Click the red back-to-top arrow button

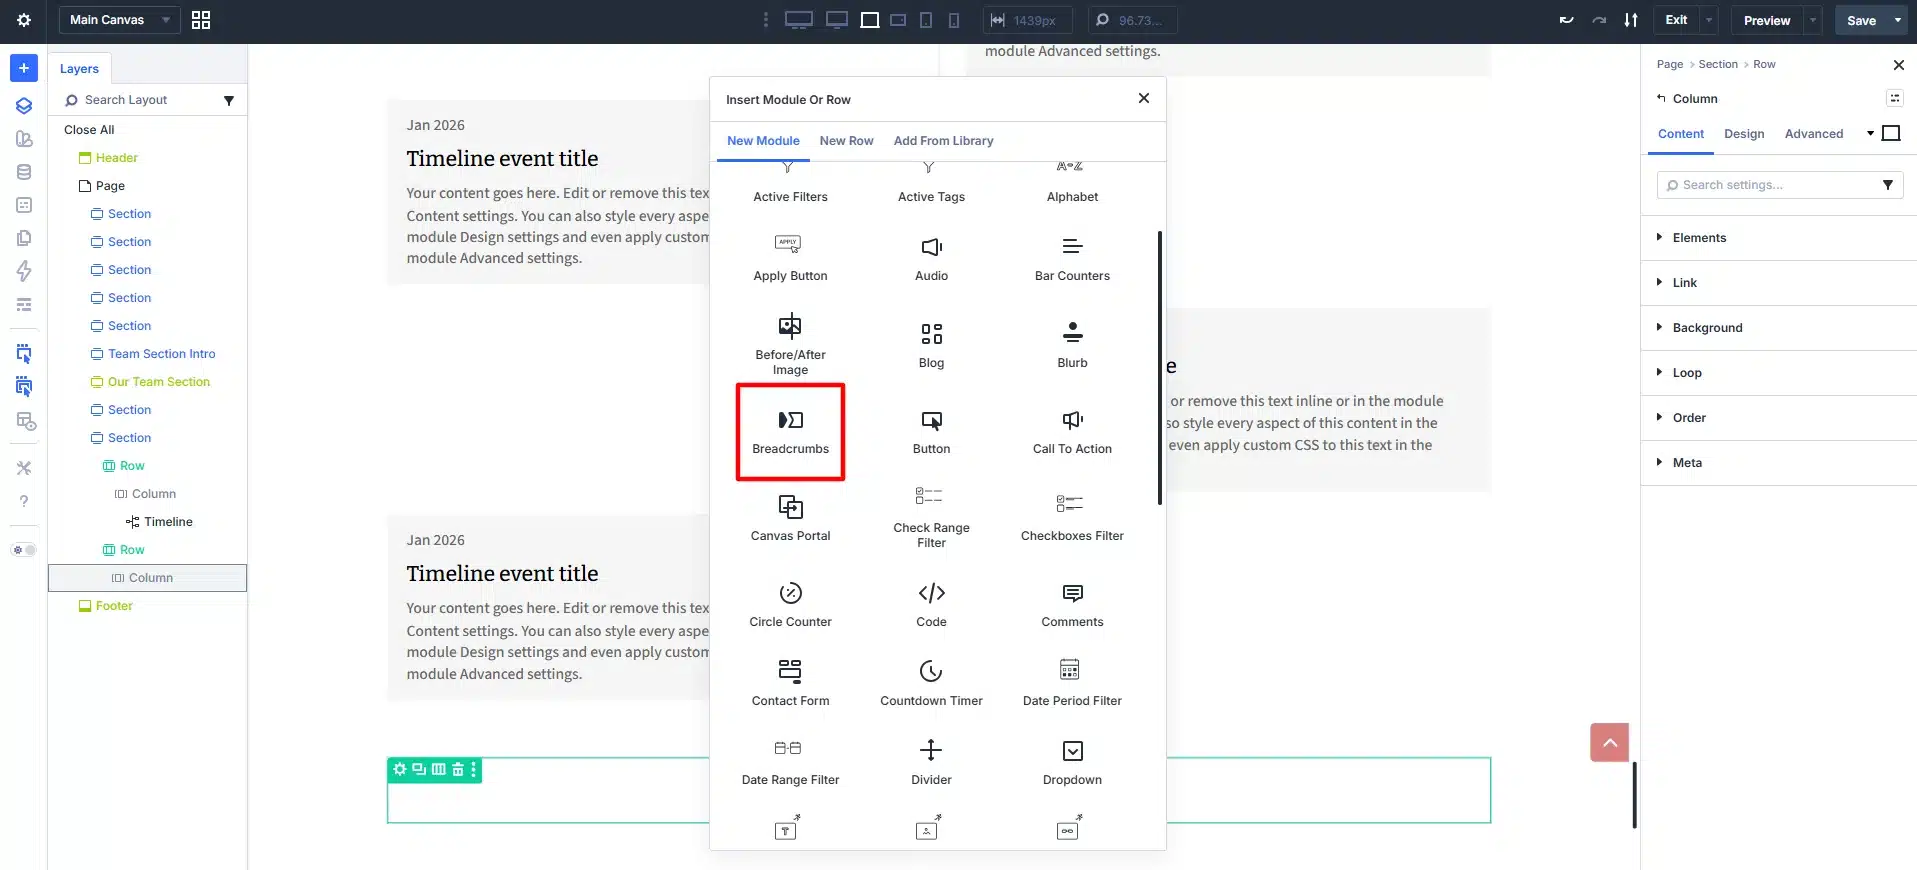[1610, 743]
